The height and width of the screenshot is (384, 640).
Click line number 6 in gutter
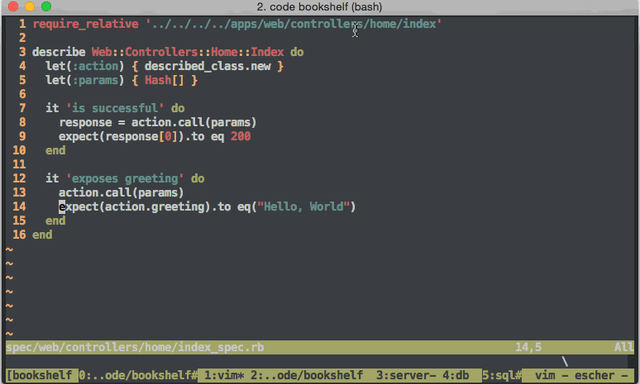tap(22, 94)
